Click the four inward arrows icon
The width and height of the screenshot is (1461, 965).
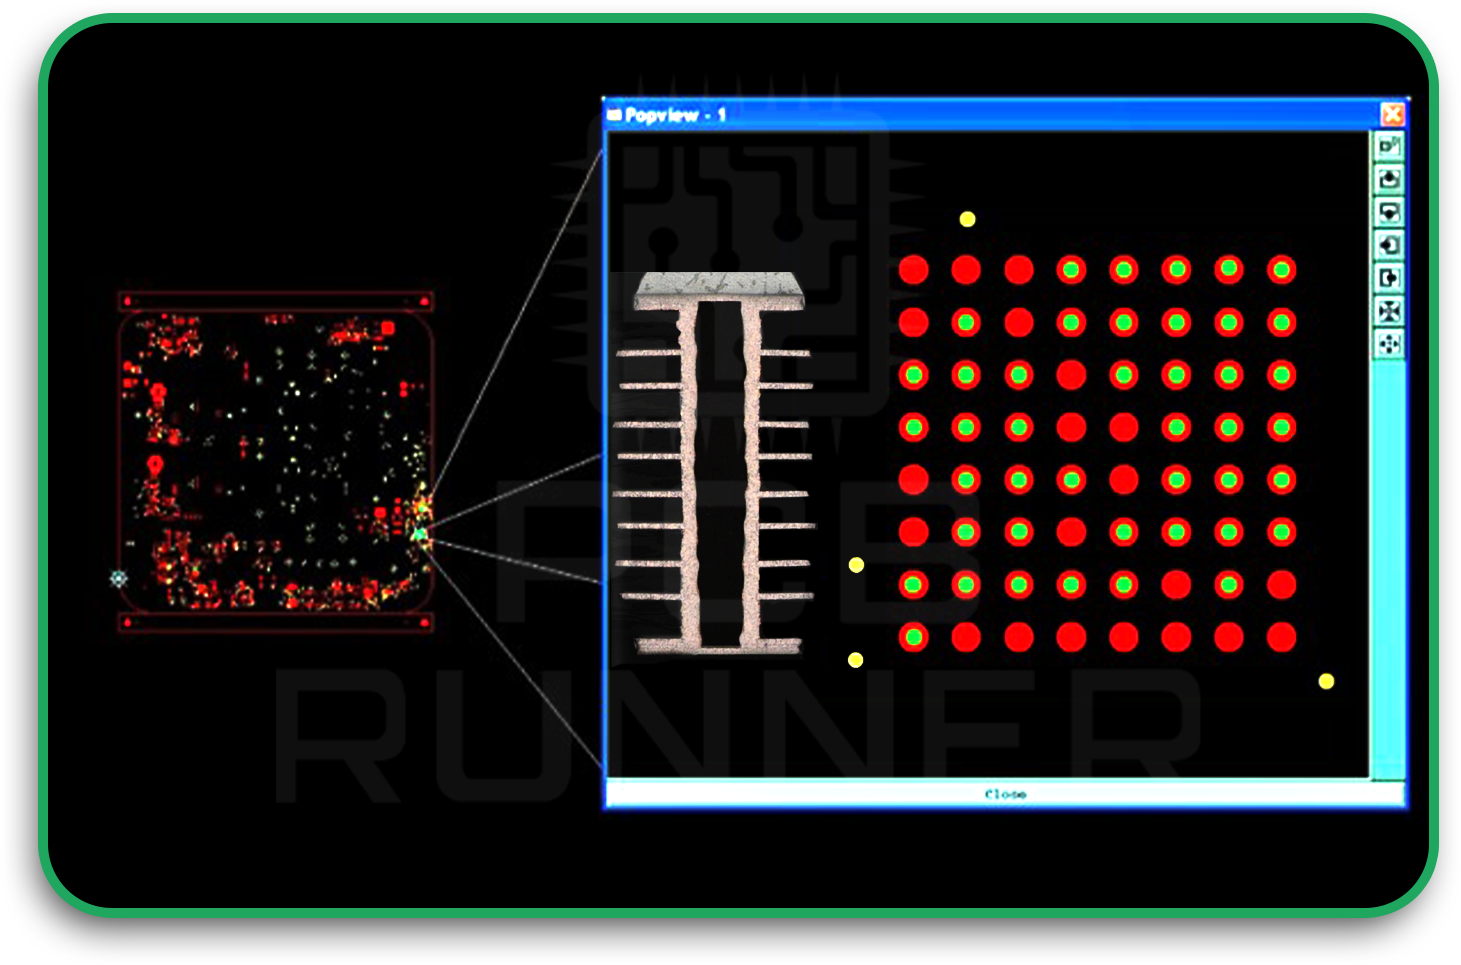[x=1389, y=312]
